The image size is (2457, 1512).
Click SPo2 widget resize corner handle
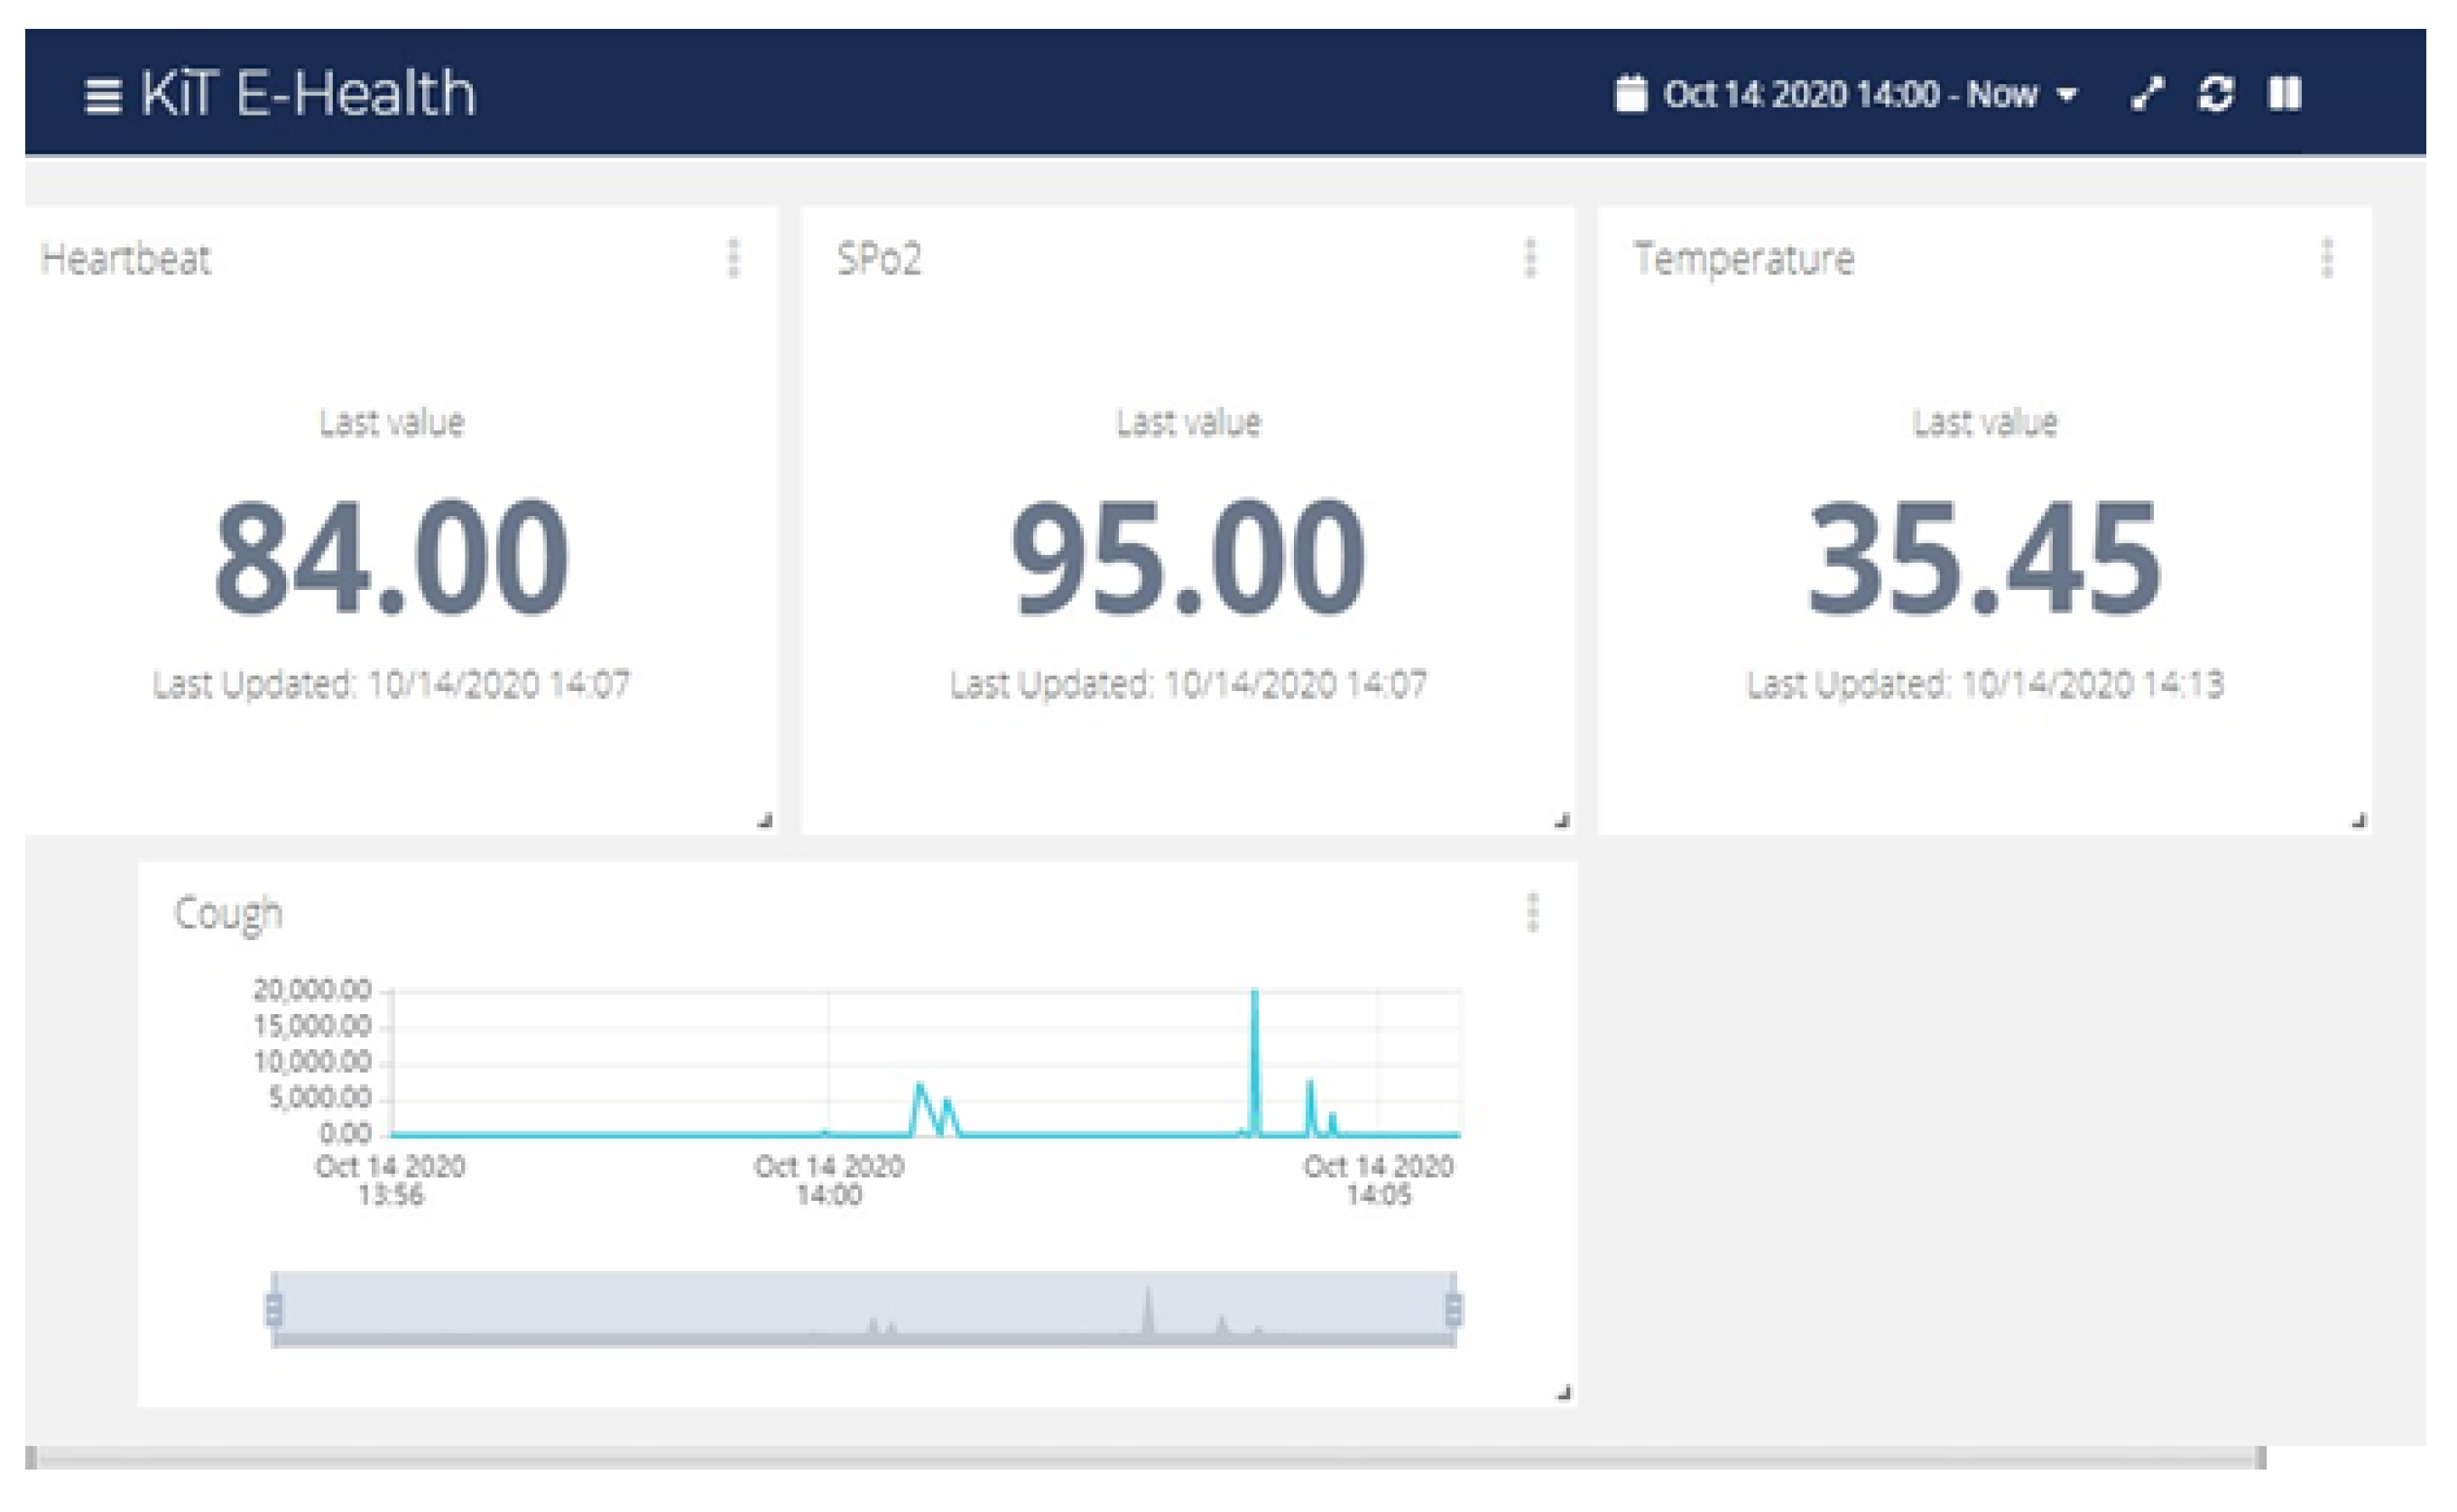[x=1562, y=821]
